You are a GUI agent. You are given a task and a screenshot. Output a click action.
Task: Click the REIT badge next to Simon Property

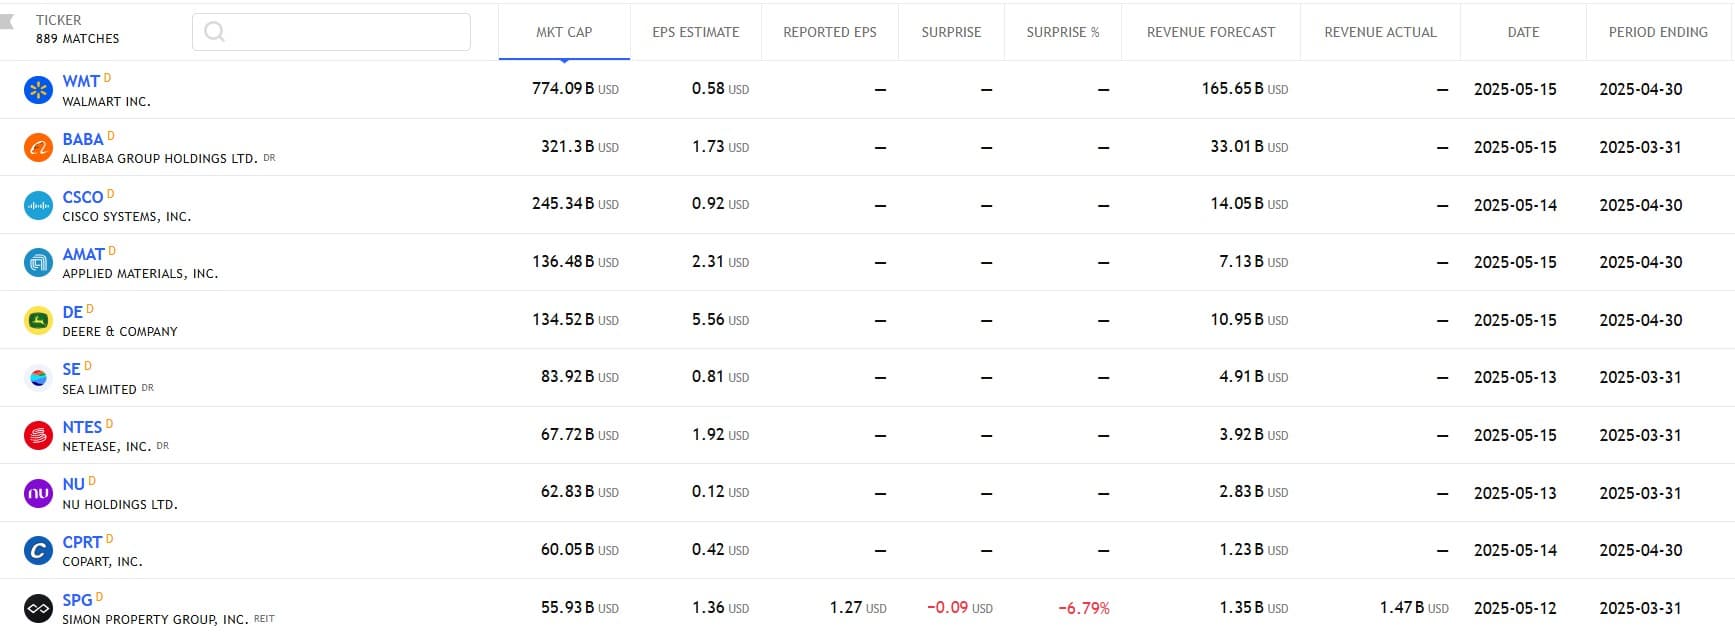pos(264,619)
